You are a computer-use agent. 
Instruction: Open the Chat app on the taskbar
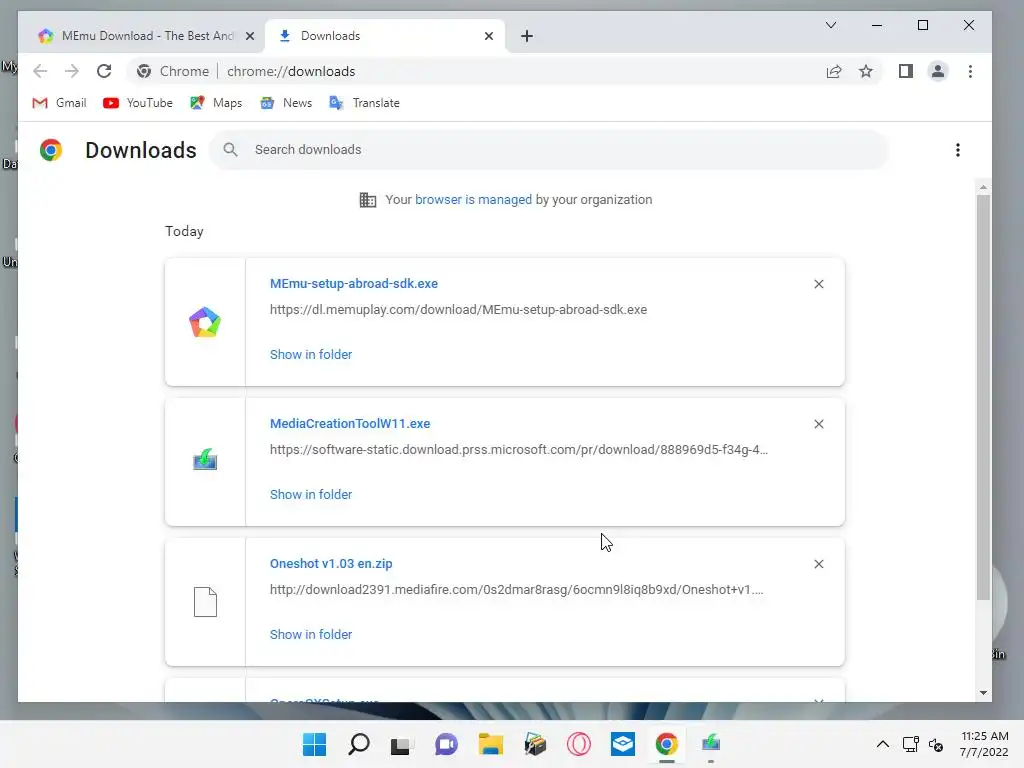point(446,744)
